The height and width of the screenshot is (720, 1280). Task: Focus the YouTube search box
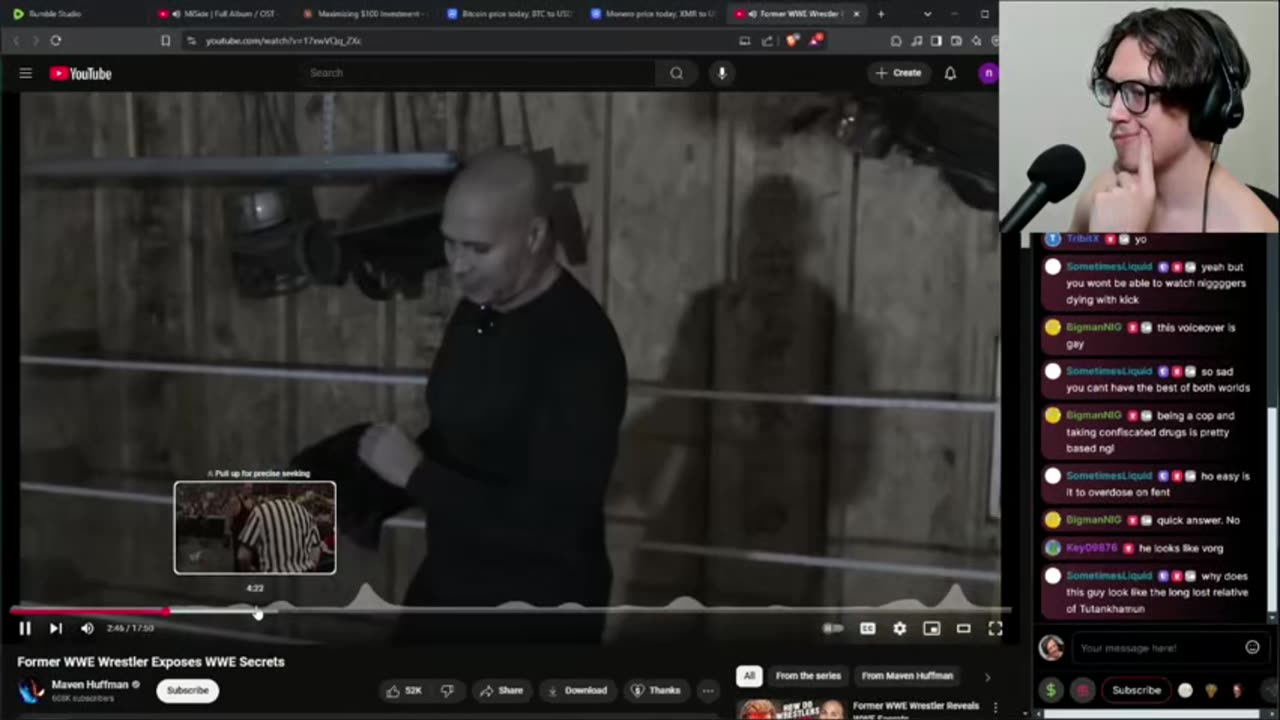[478, 73]
